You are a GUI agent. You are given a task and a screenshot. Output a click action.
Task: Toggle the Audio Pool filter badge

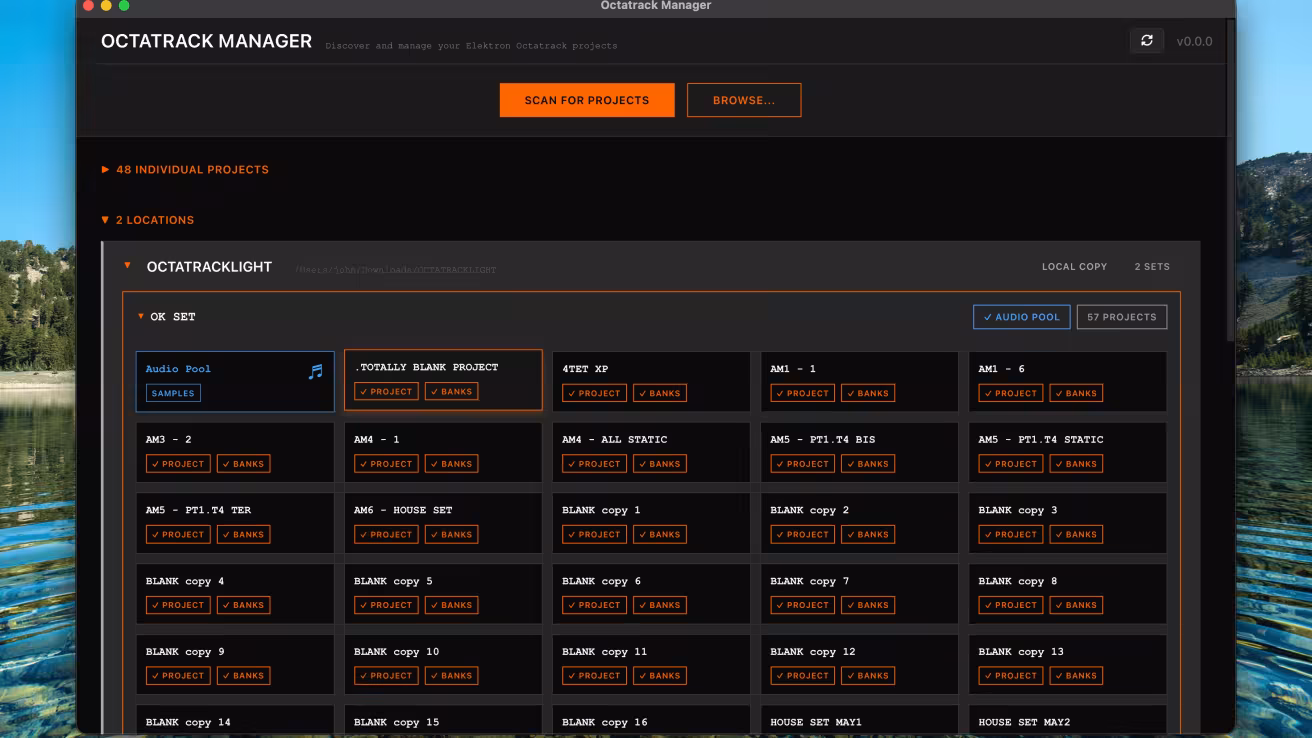[1022, 317]
